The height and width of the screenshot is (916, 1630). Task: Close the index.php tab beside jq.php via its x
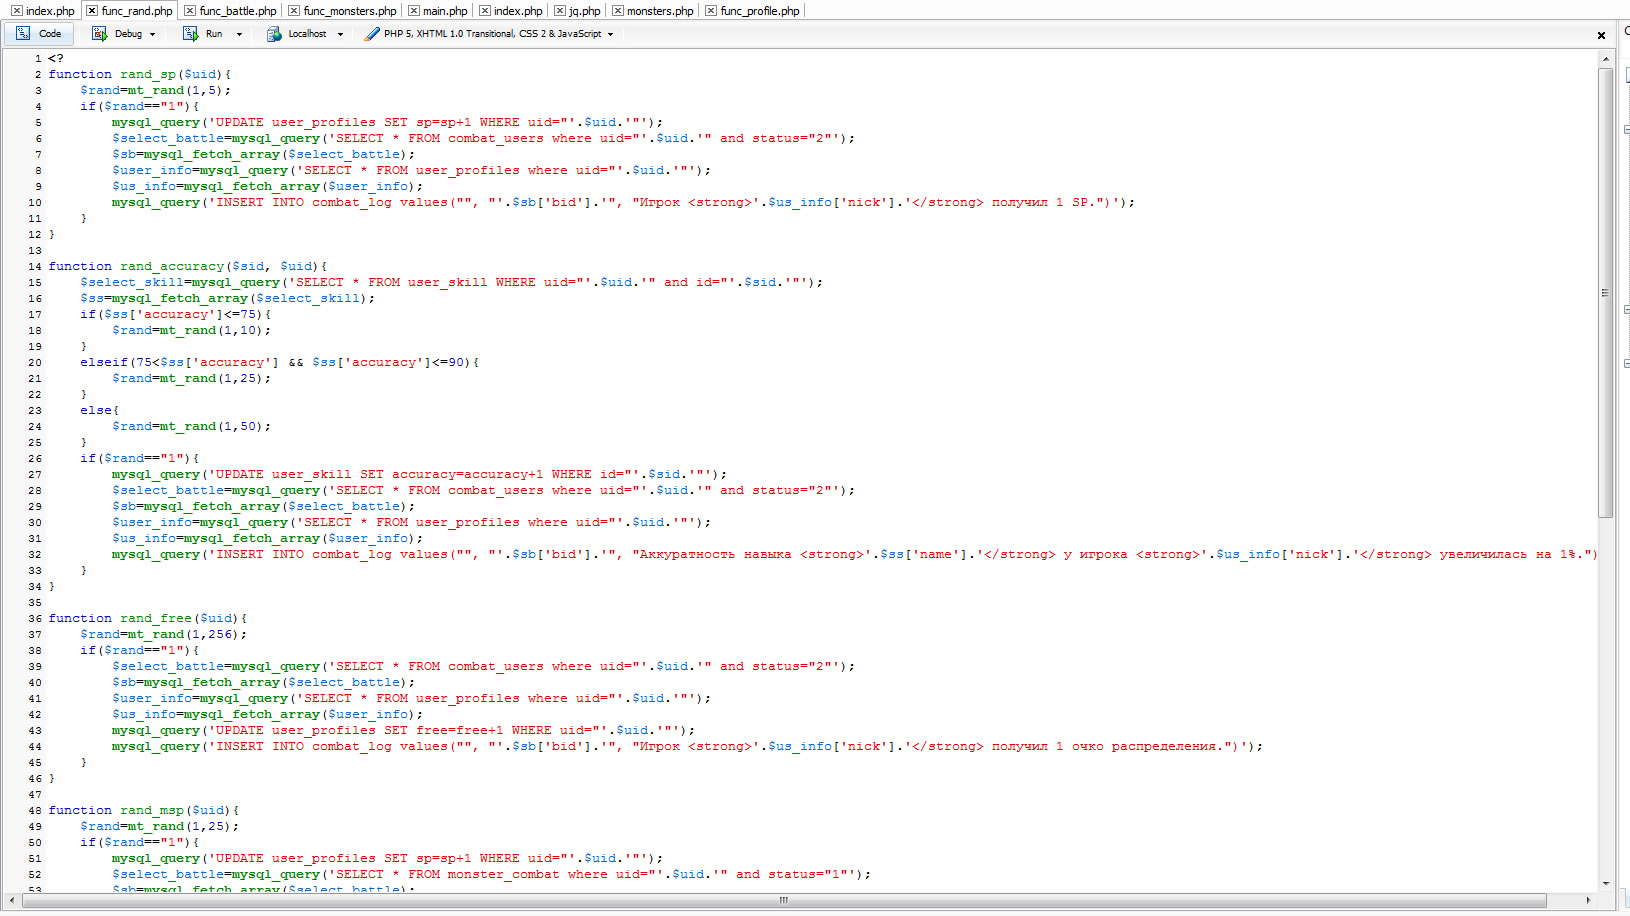(485, 11)
